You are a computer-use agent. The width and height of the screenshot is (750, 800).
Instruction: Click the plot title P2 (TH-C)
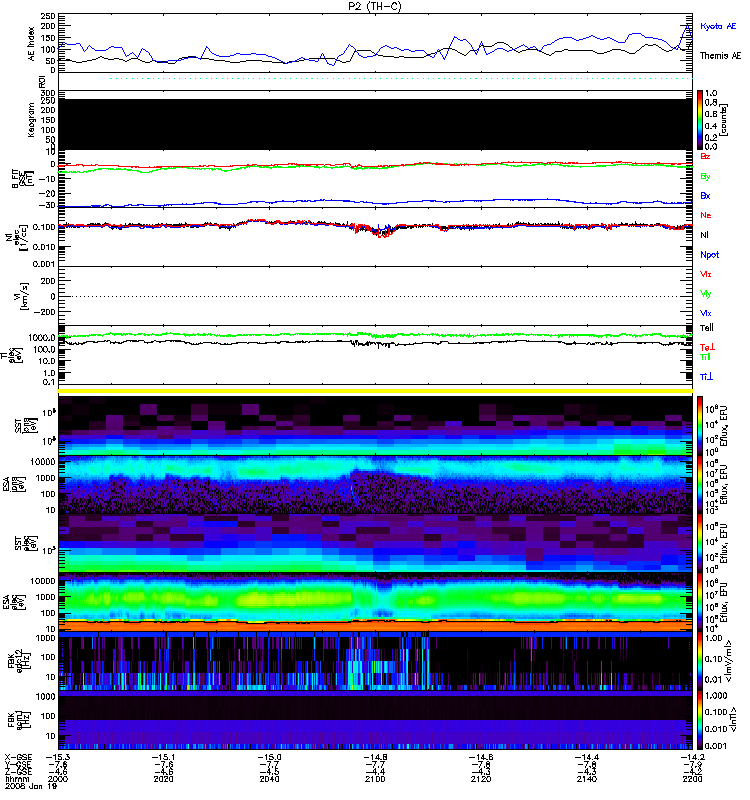click(x=375, y=6)
